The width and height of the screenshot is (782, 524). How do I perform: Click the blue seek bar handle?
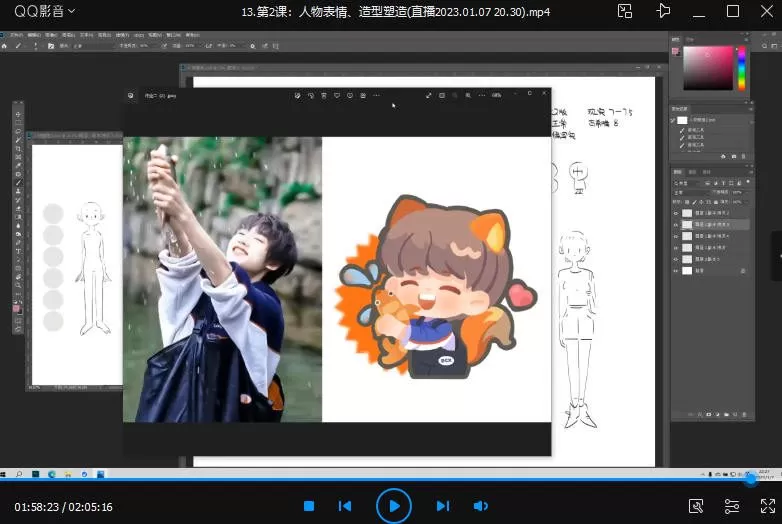pos(751,479)
